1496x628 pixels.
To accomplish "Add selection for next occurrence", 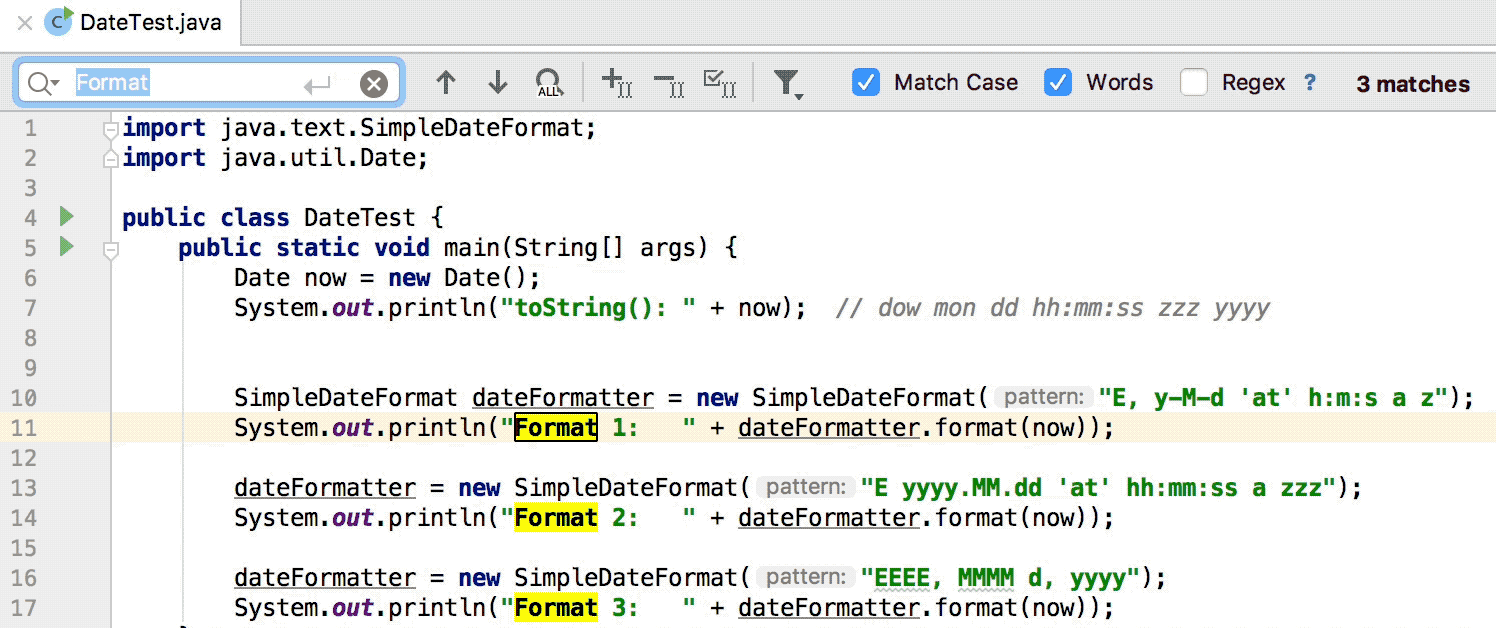I will pos(617,83).
